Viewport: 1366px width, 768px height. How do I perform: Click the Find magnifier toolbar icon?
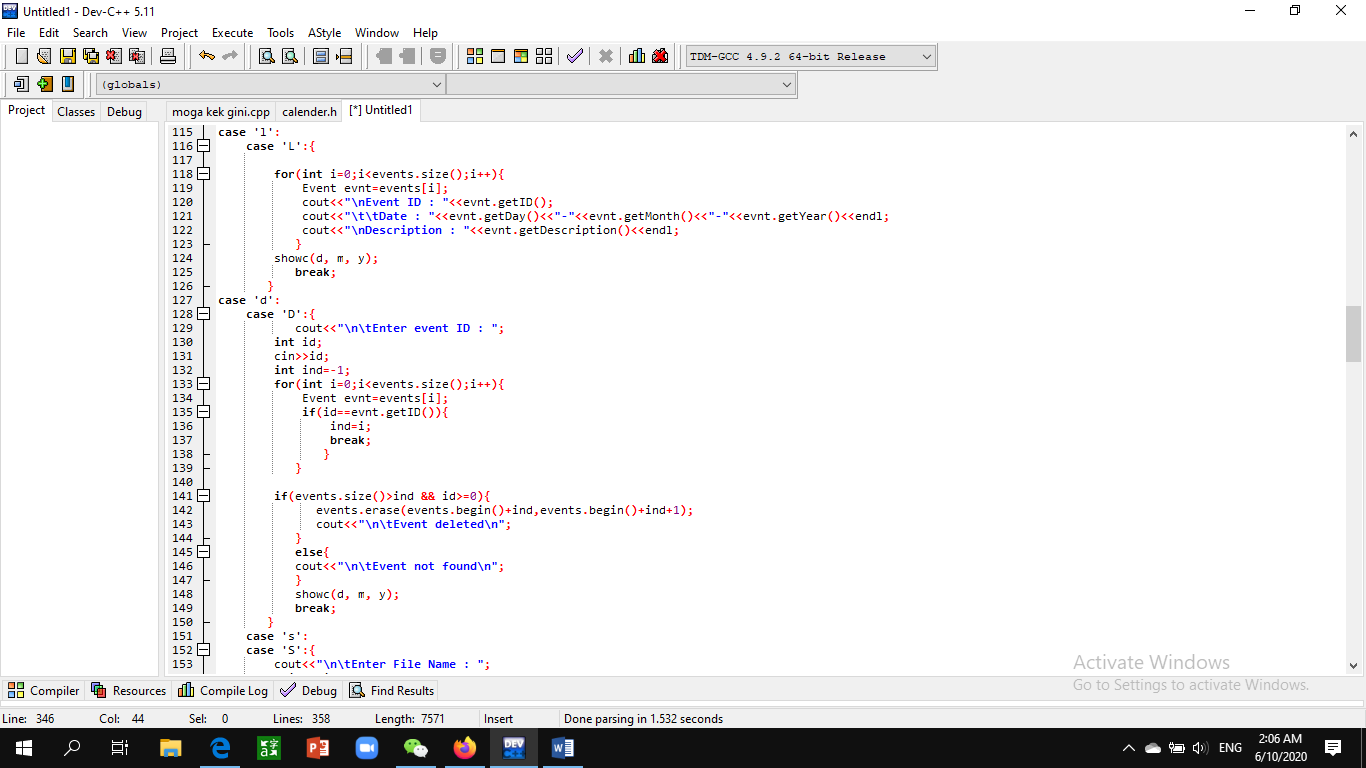click(267, 56)
